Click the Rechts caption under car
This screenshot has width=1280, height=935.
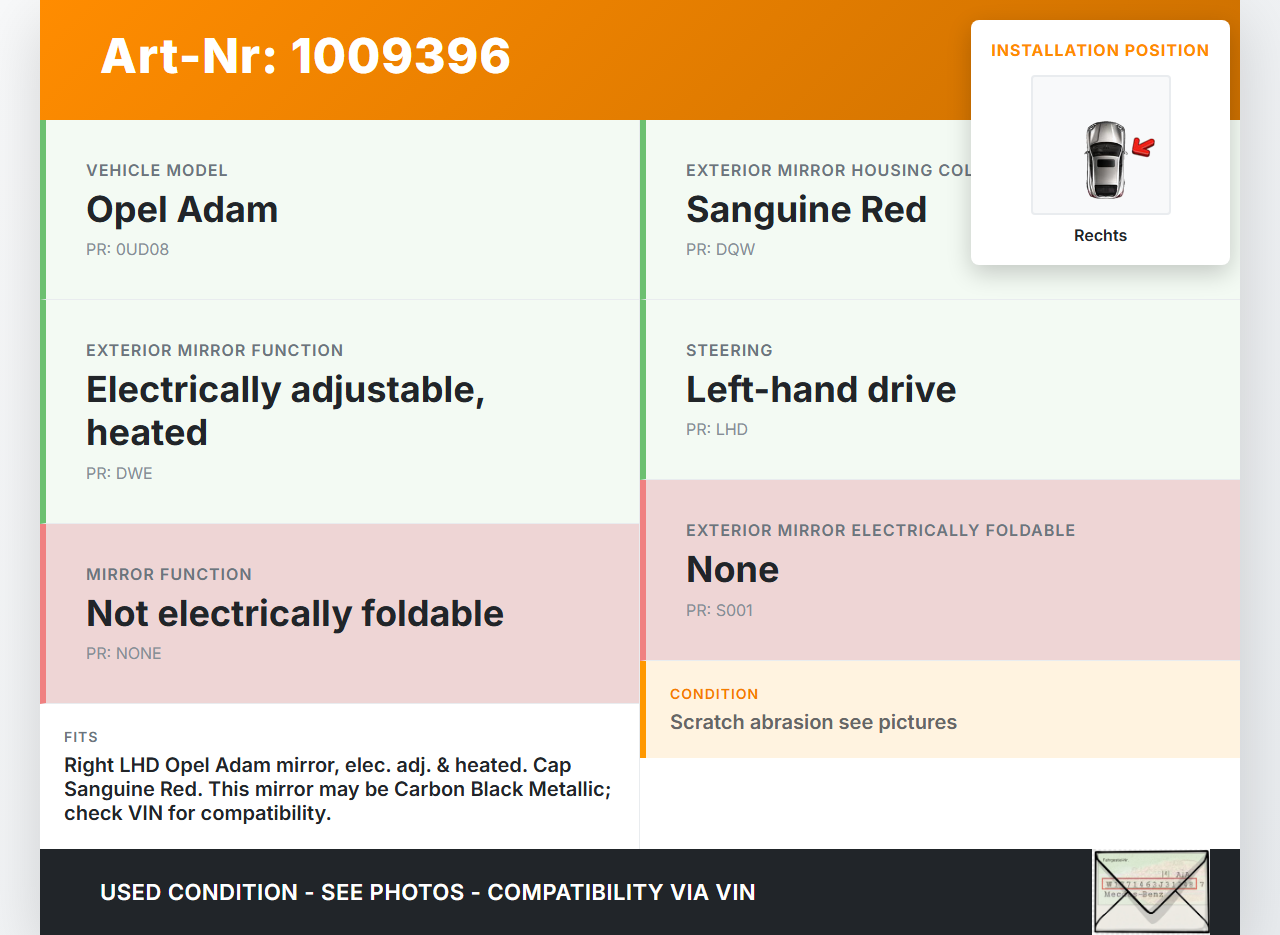[1100, 236]
